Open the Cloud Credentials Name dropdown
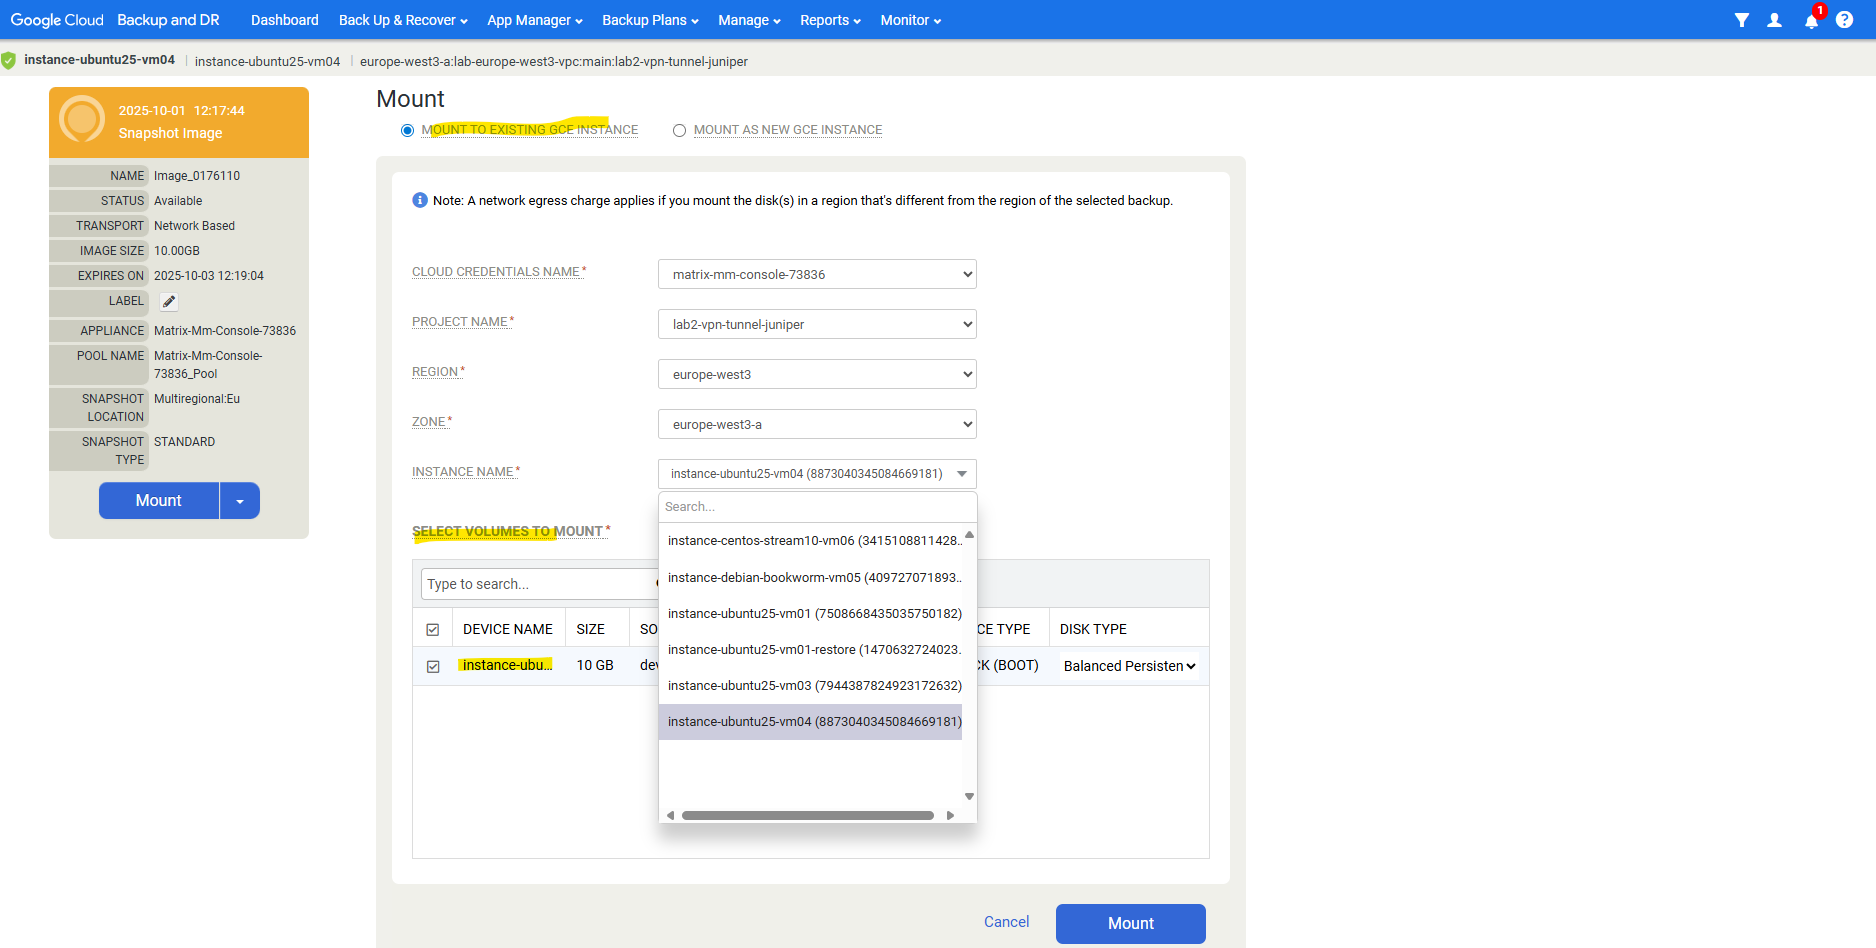 pyautogui.click(x=817, y=274)
